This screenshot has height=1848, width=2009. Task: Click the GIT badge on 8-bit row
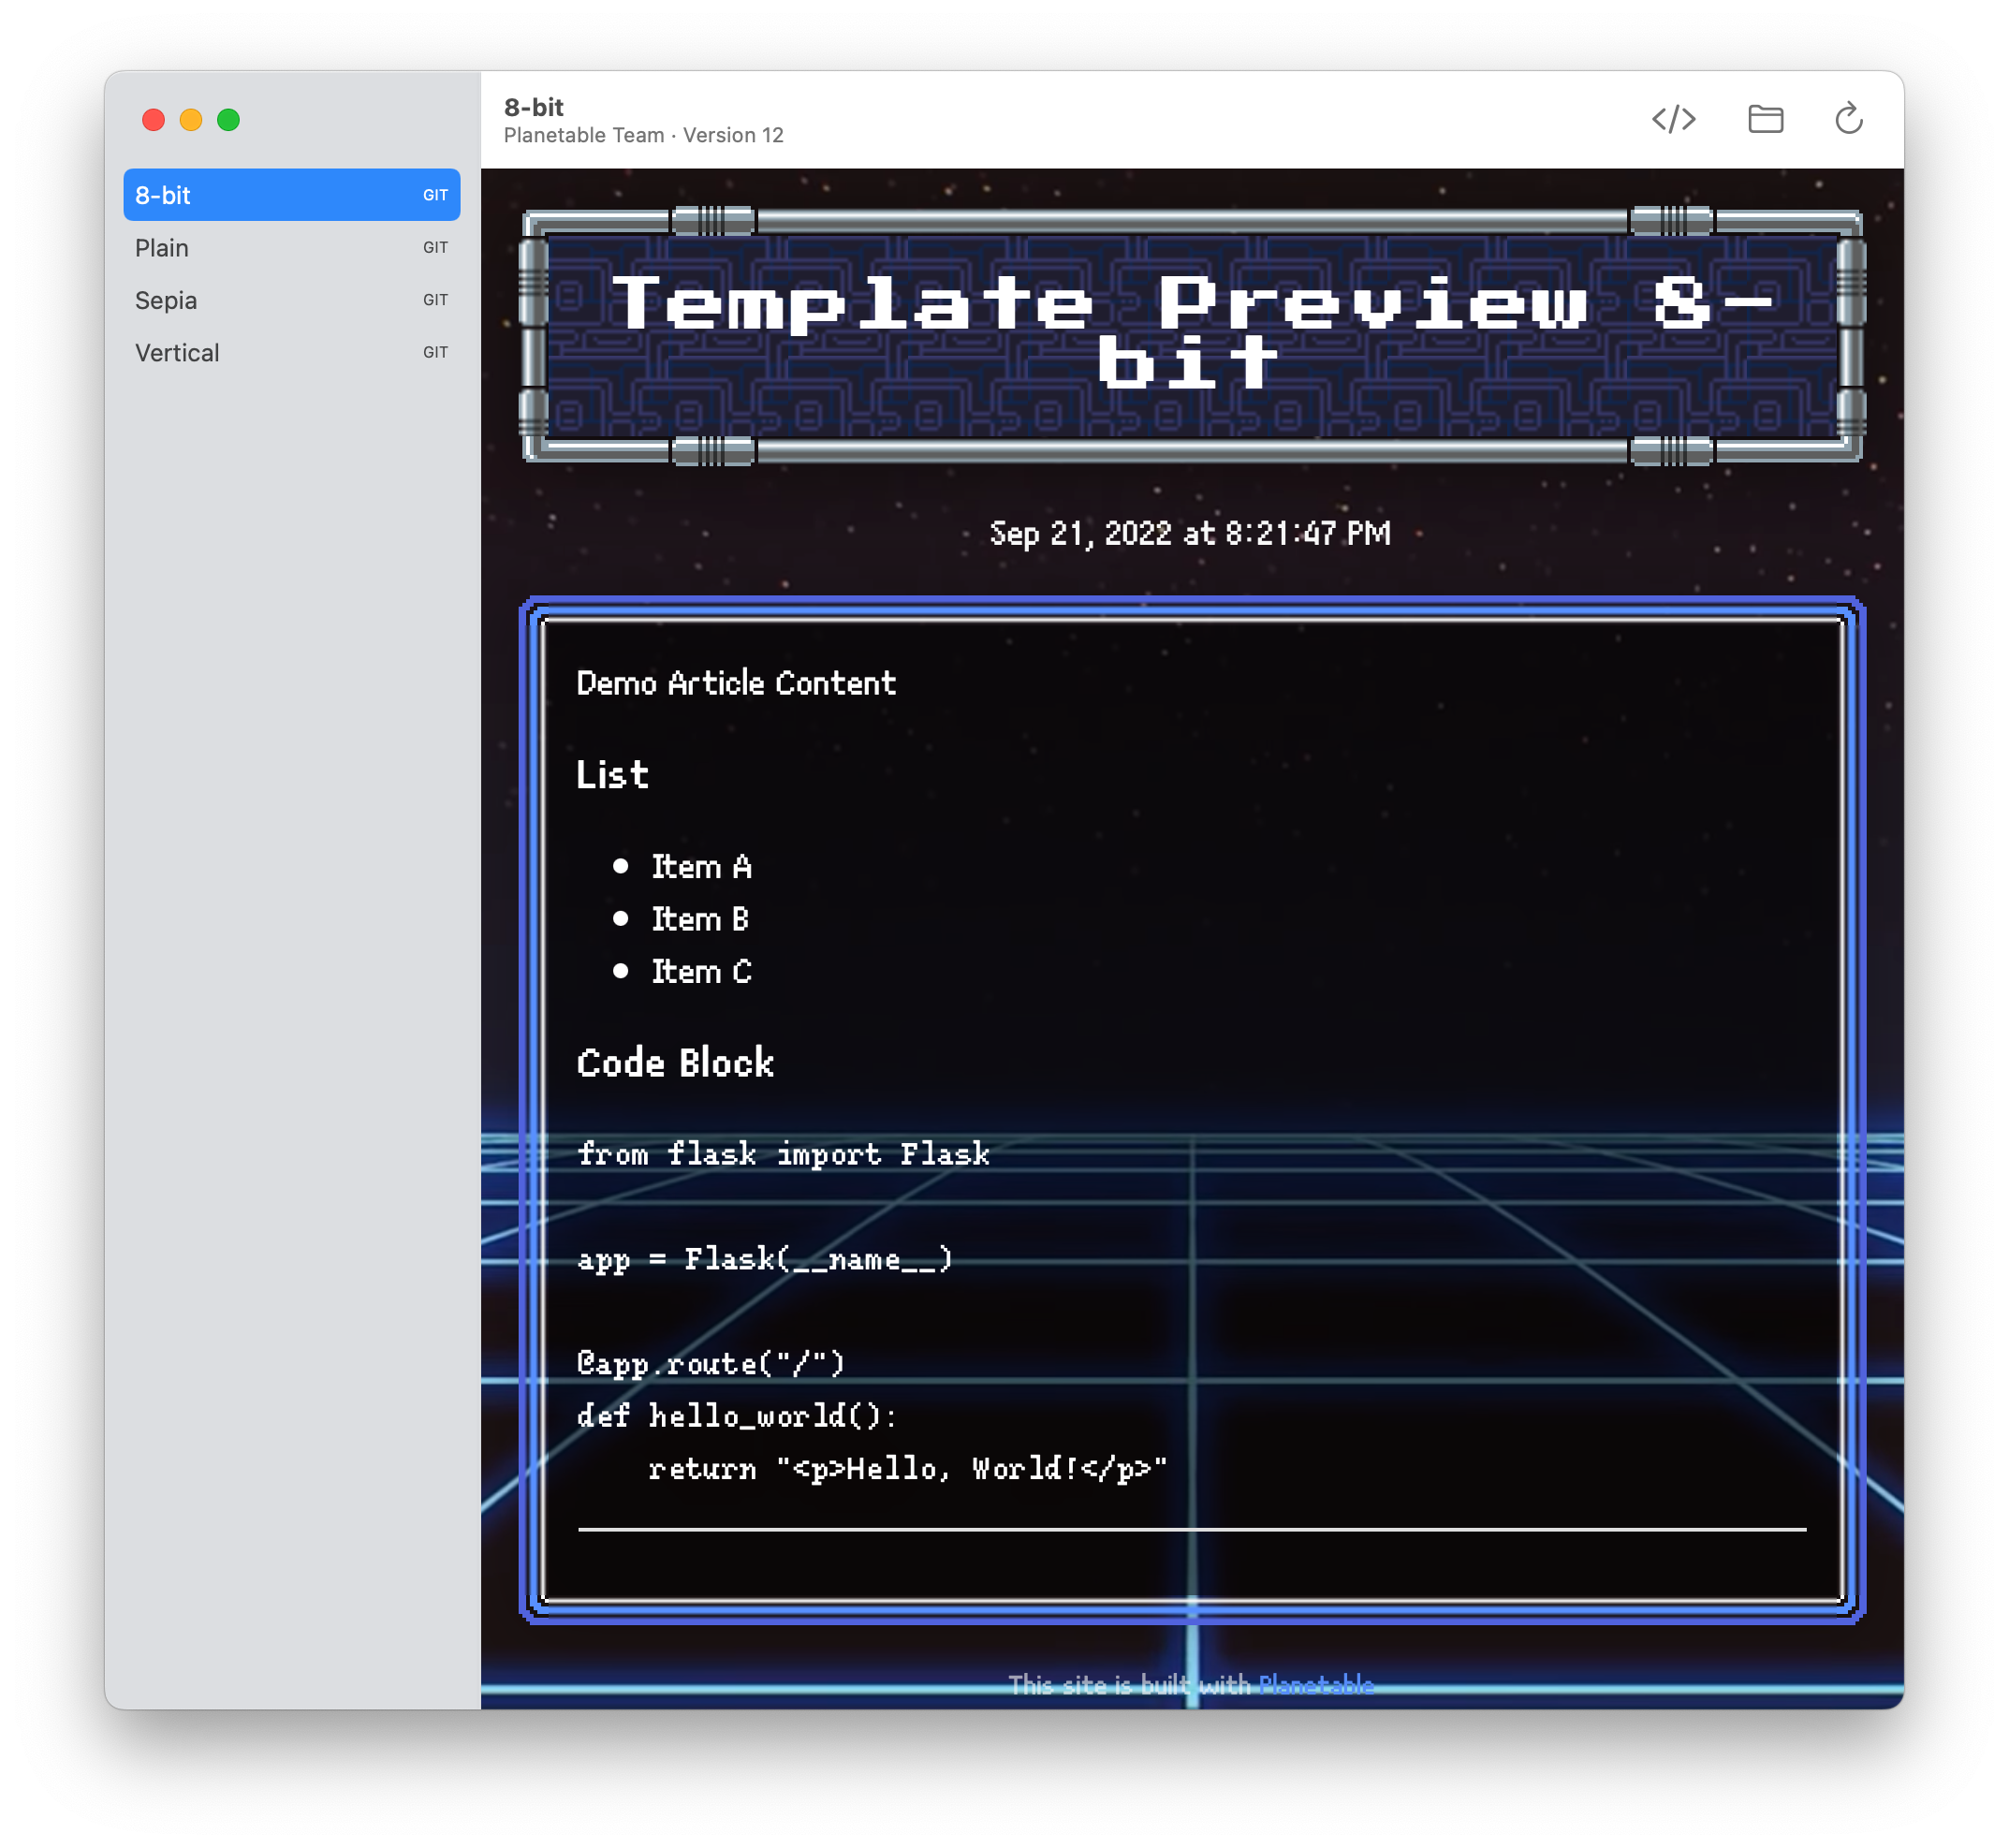point(435,195)
